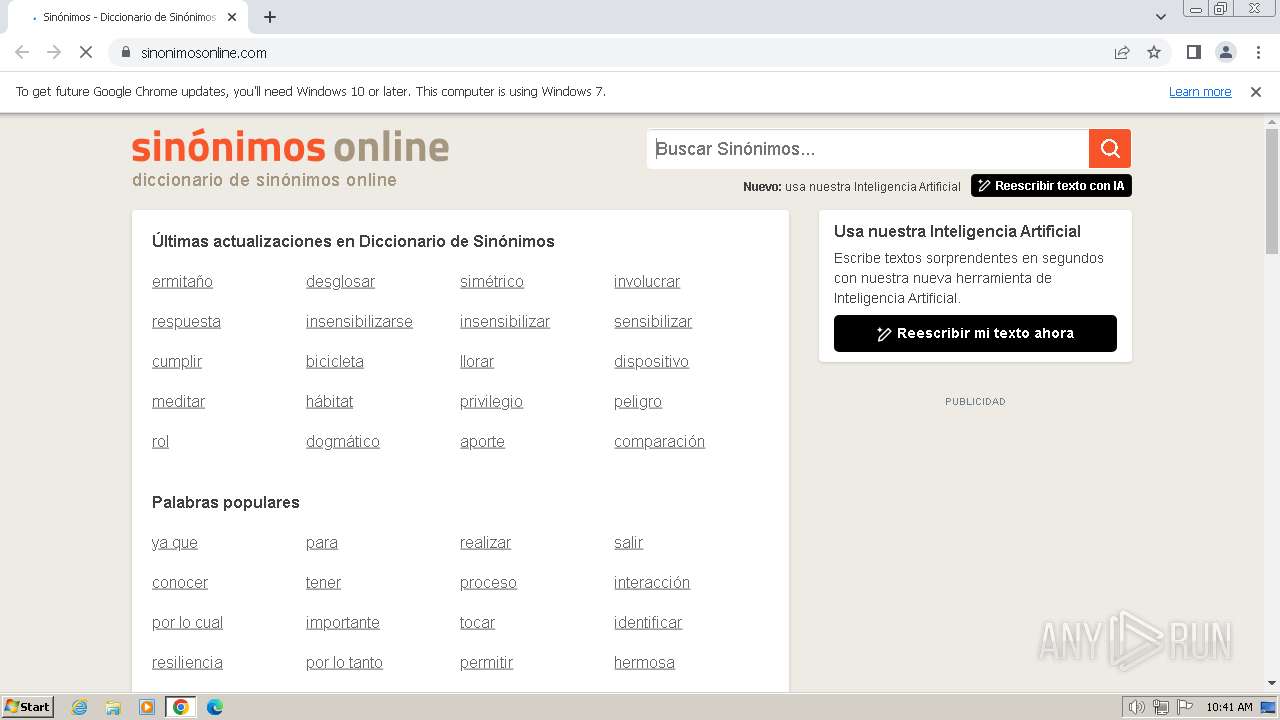
Task: Dismiss the Chrome update notification bar
Action: [1256, 91]
